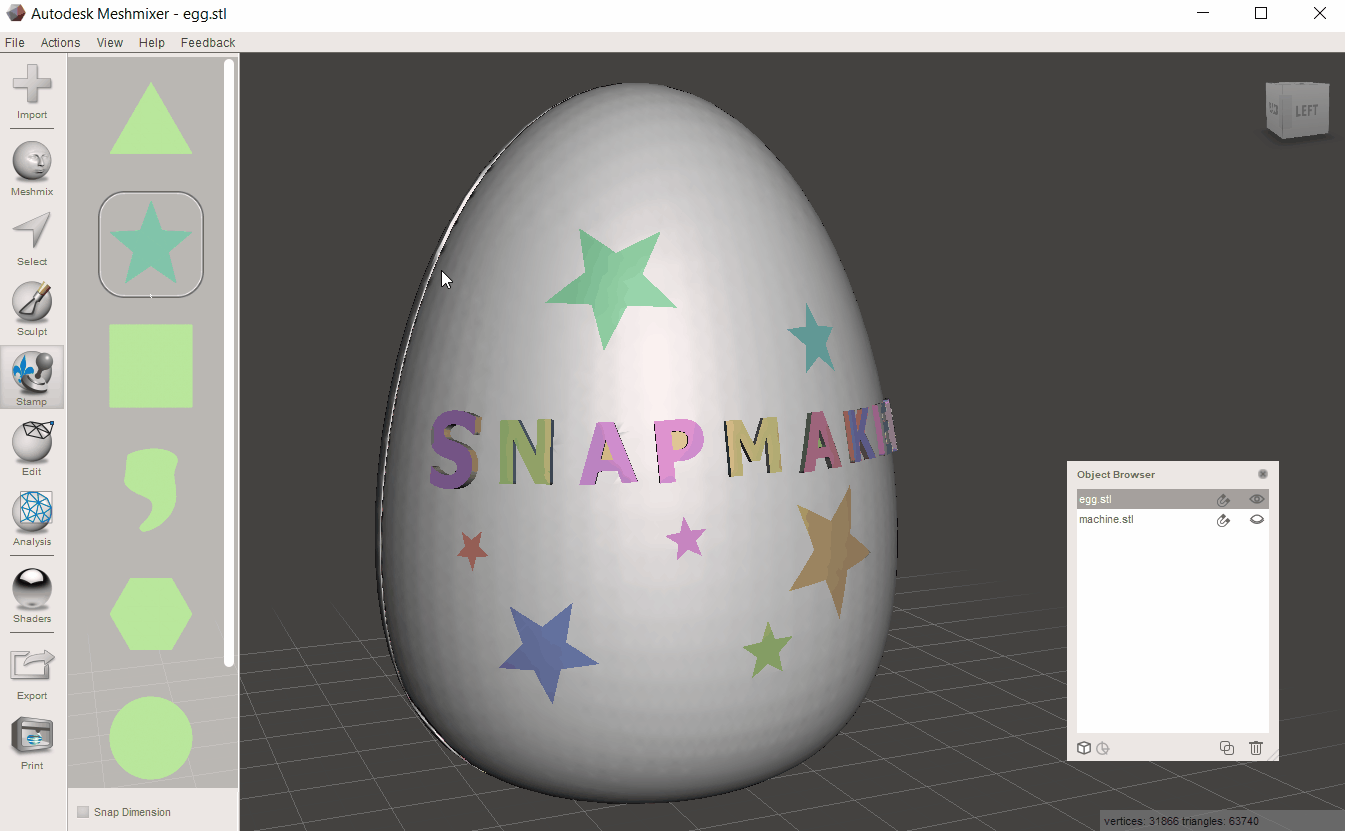1345x831 pixels.
Task: Open the File menu
Action: (15, 43)
